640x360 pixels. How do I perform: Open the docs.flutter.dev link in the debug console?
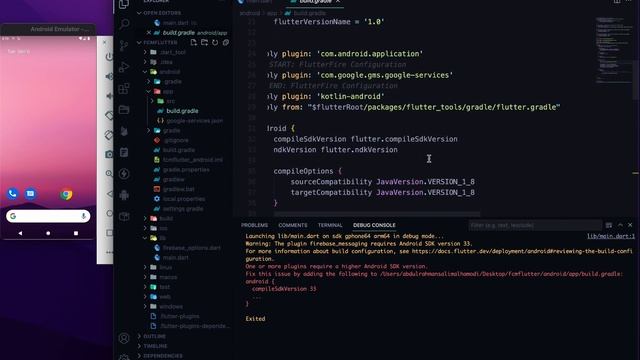[522, 251]
